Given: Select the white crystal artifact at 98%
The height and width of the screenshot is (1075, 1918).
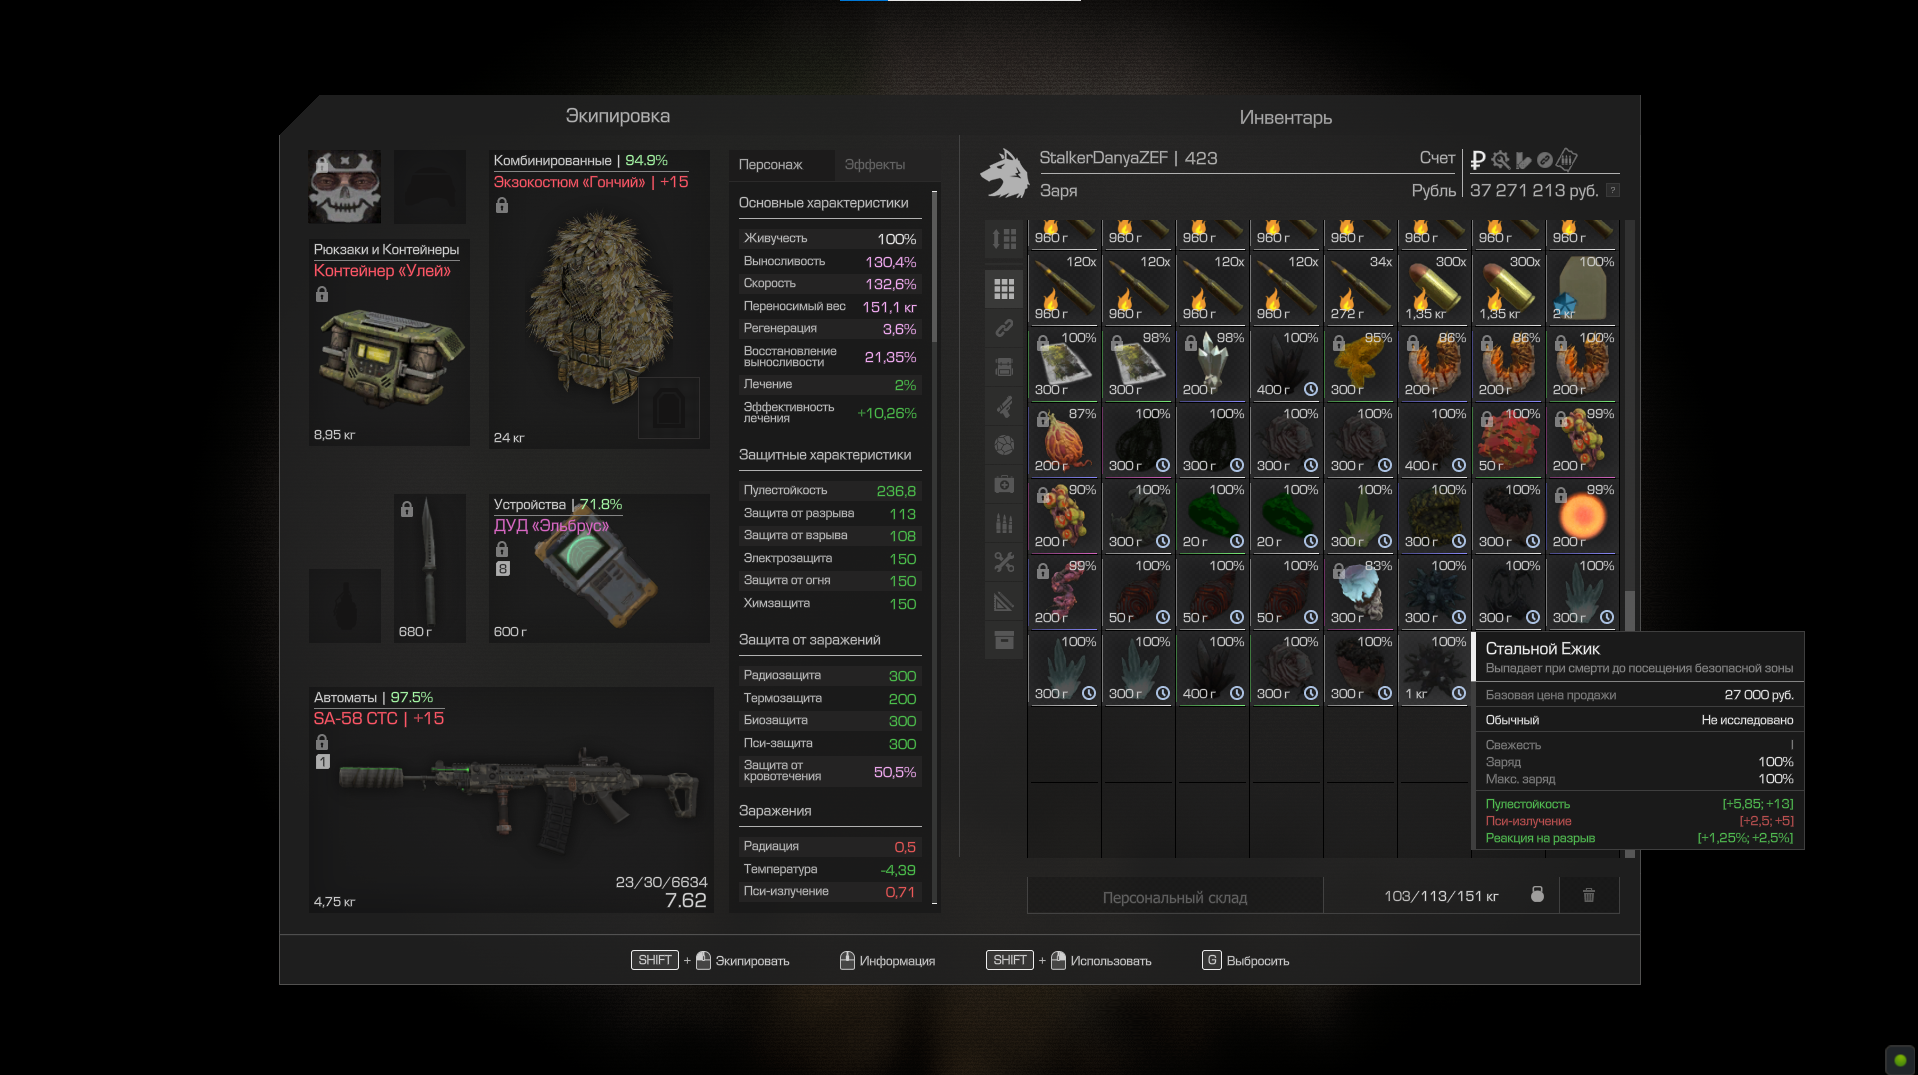Looking at the screenshot, I should pos(1212,364).
